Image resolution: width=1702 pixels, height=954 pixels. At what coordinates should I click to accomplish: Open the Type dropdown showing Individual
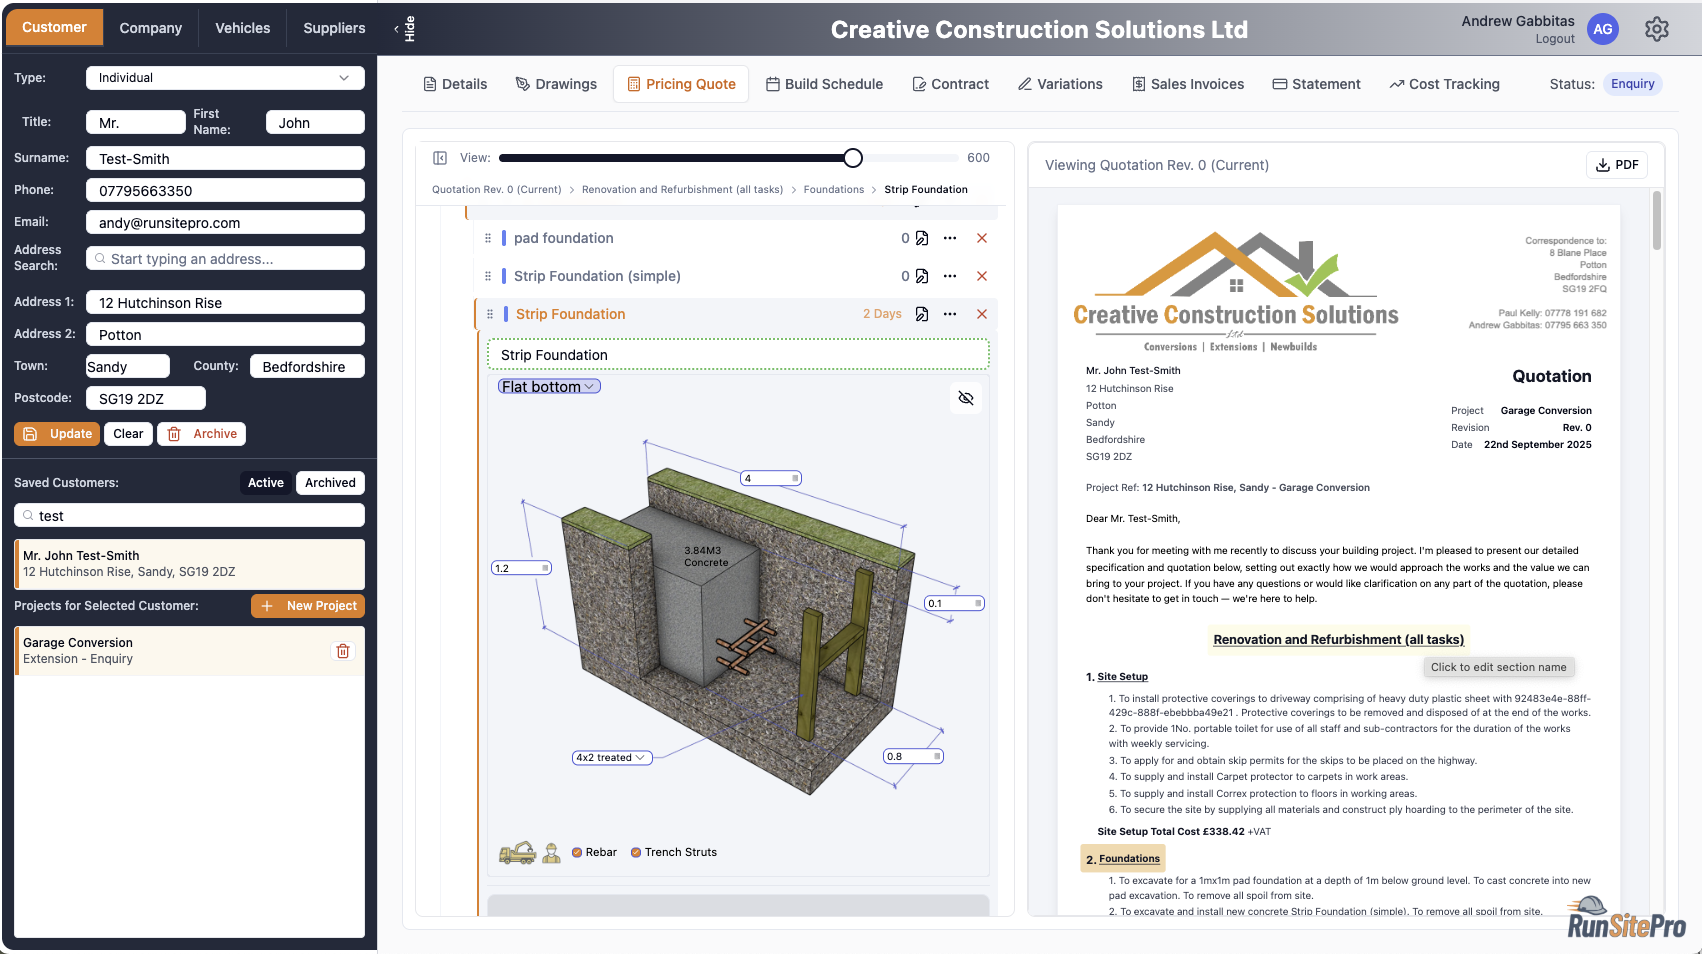pos(225,78)
